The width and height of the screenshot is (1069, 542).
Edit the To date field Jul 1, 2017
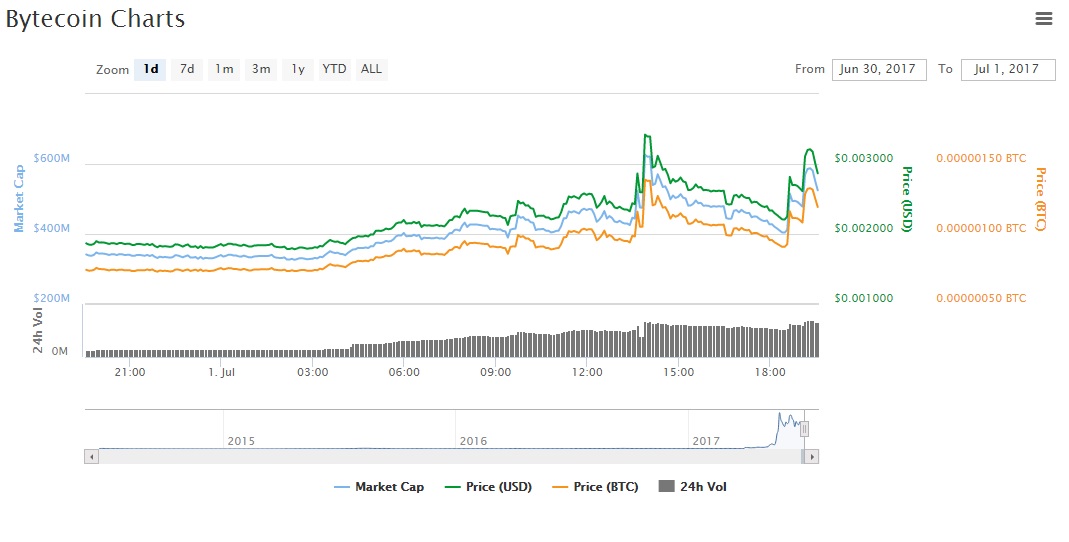pyautogui.click(x=1008, y=70)
